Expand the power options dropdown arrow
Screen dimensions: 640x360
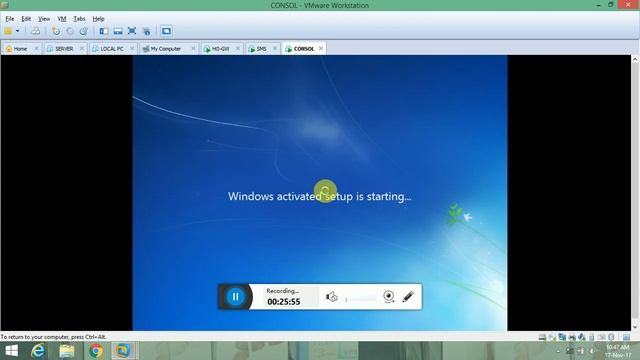[18, 31]
